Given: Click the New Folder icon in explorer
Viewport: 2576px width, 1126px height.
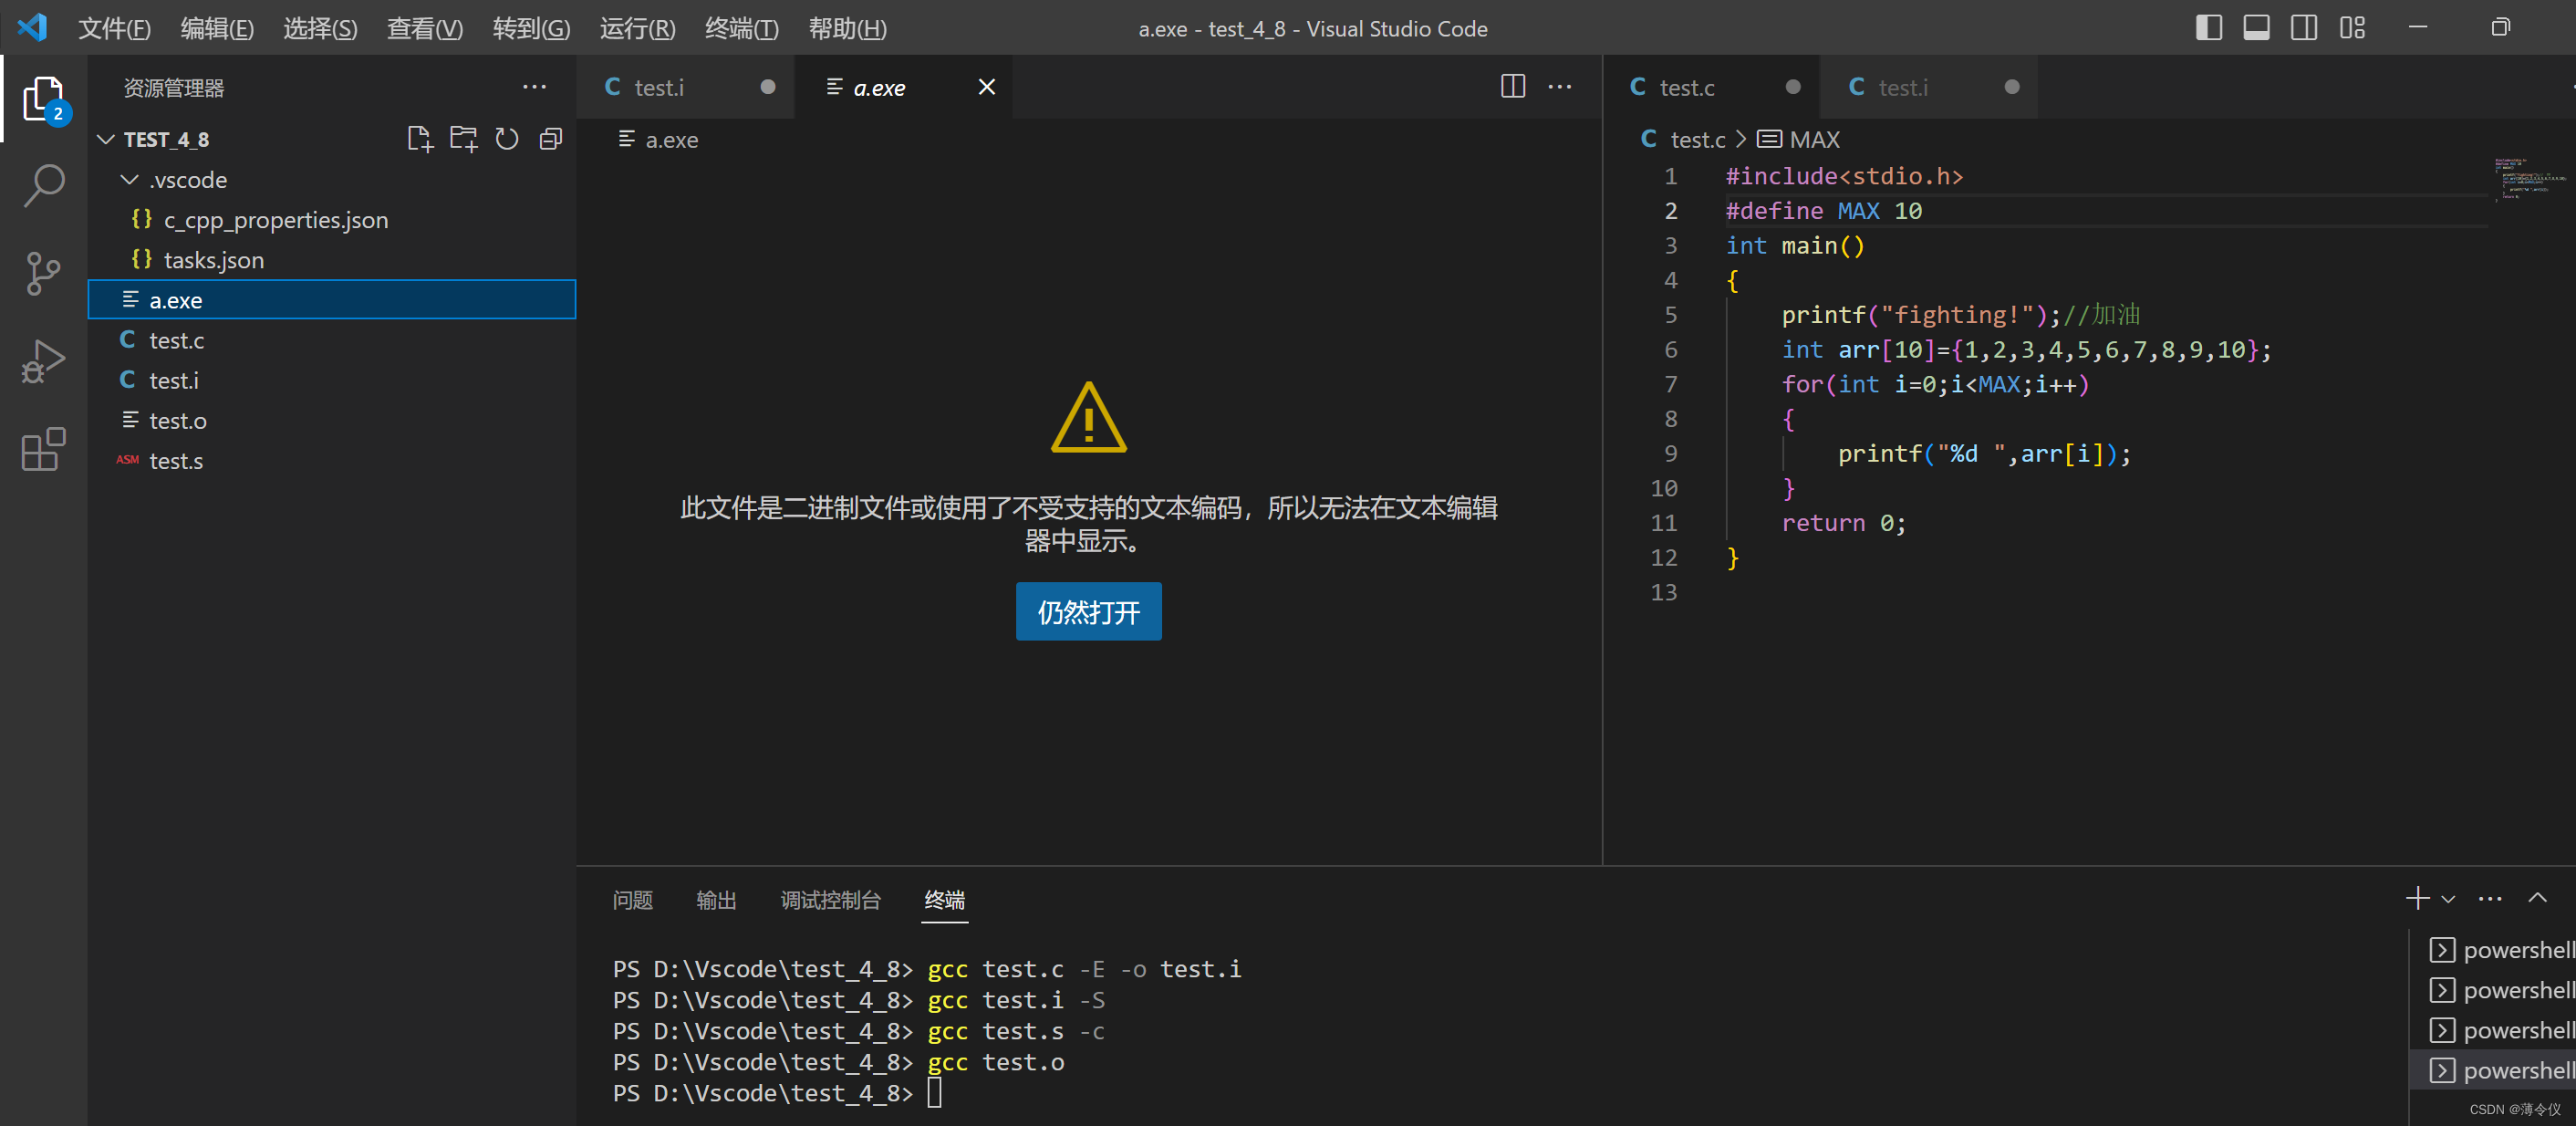Looking at the screenshot, I should coord(463,139).
